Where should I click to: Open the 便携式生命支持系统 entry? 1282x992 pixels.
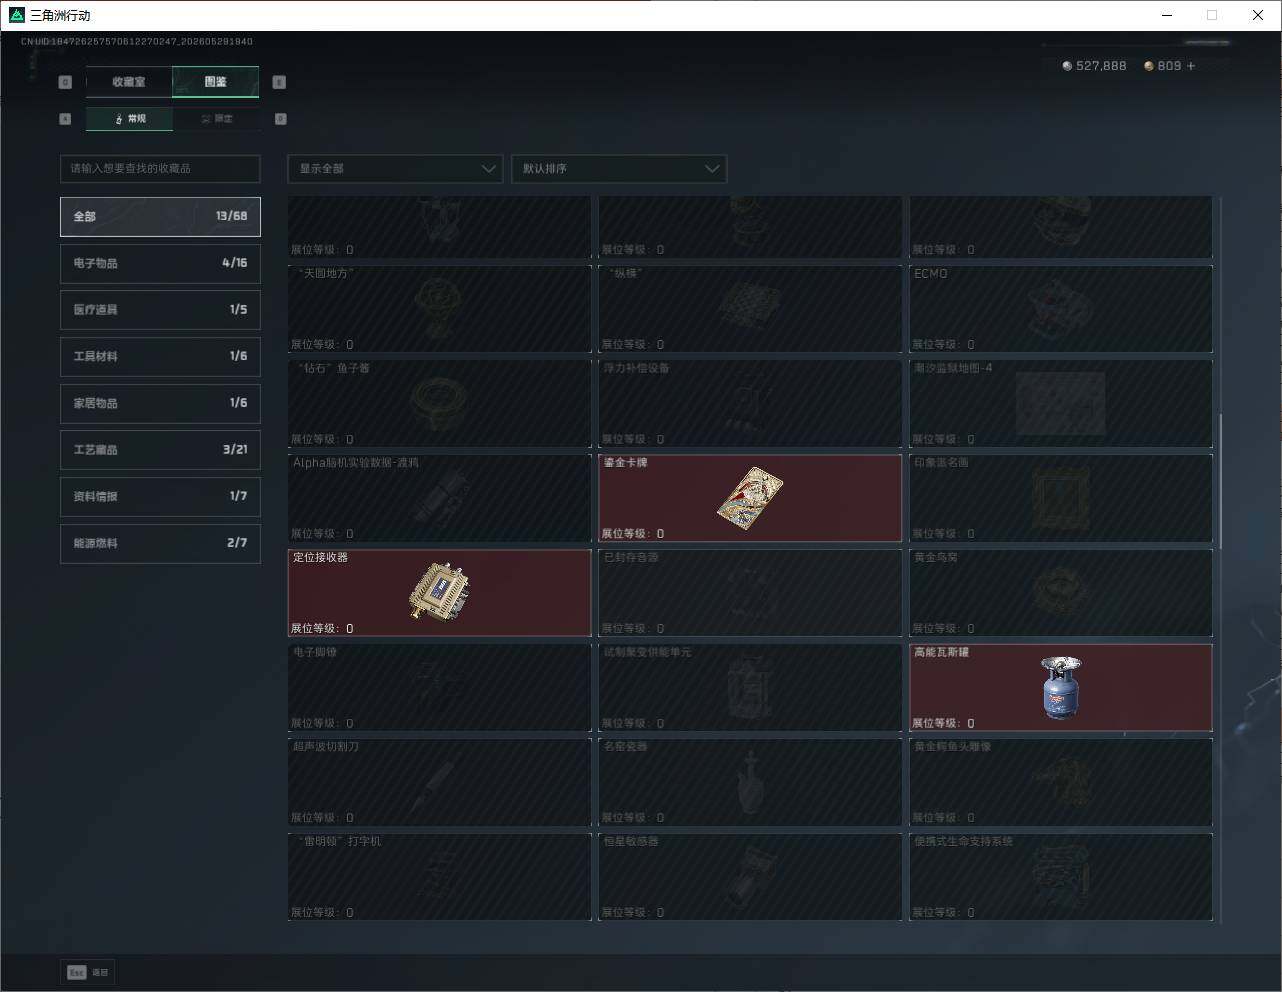pyautogui.click(x=1061, y=877)
